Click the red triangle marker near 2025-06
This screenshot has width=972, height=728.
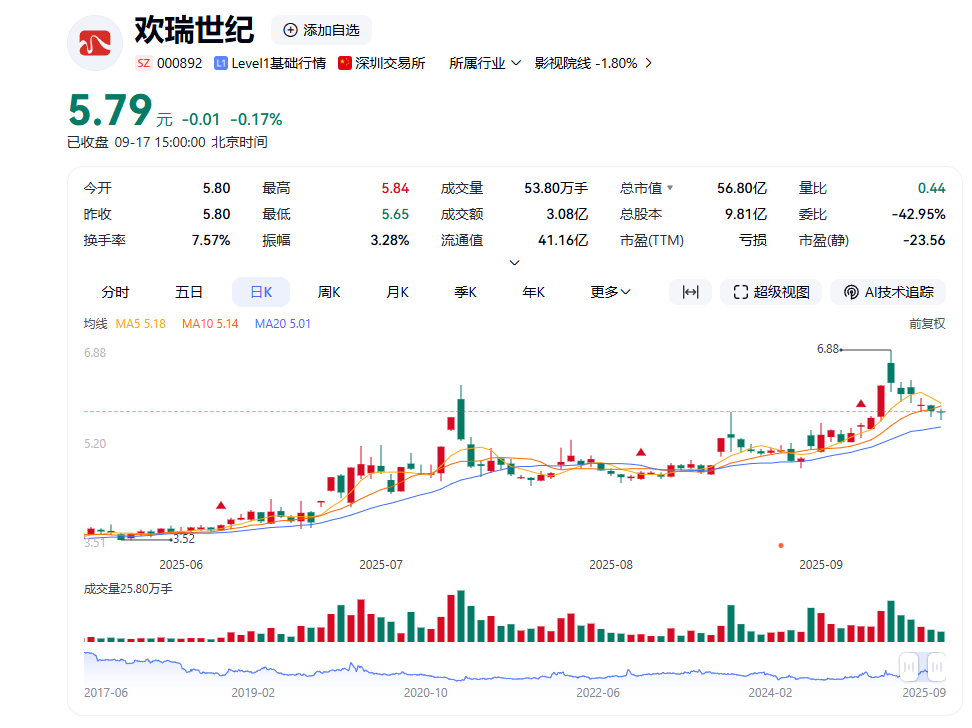click(221, 505)
